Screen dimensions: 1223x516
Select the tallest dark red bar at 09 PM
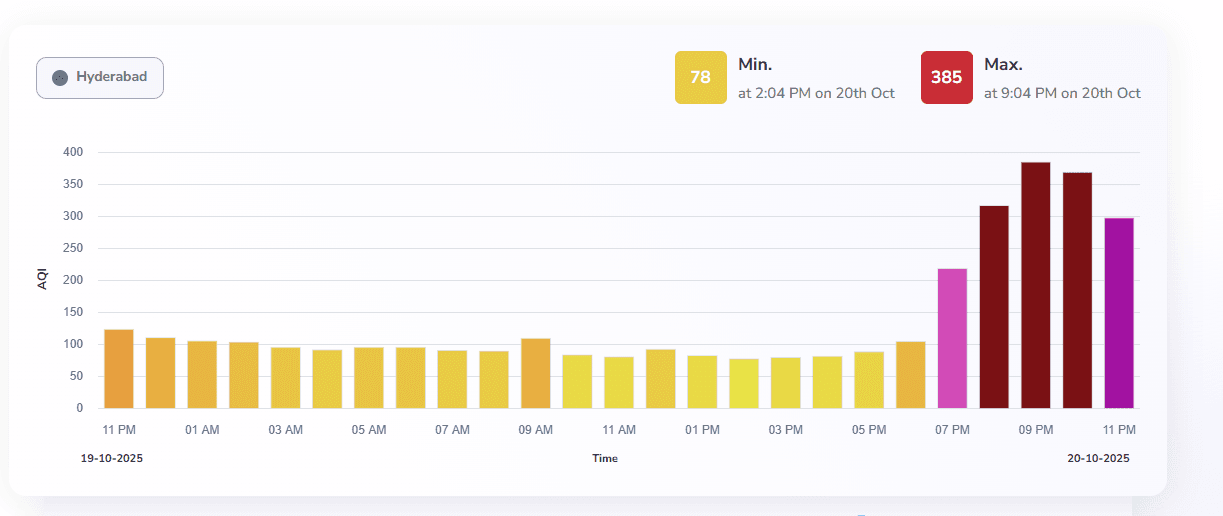1035,285
